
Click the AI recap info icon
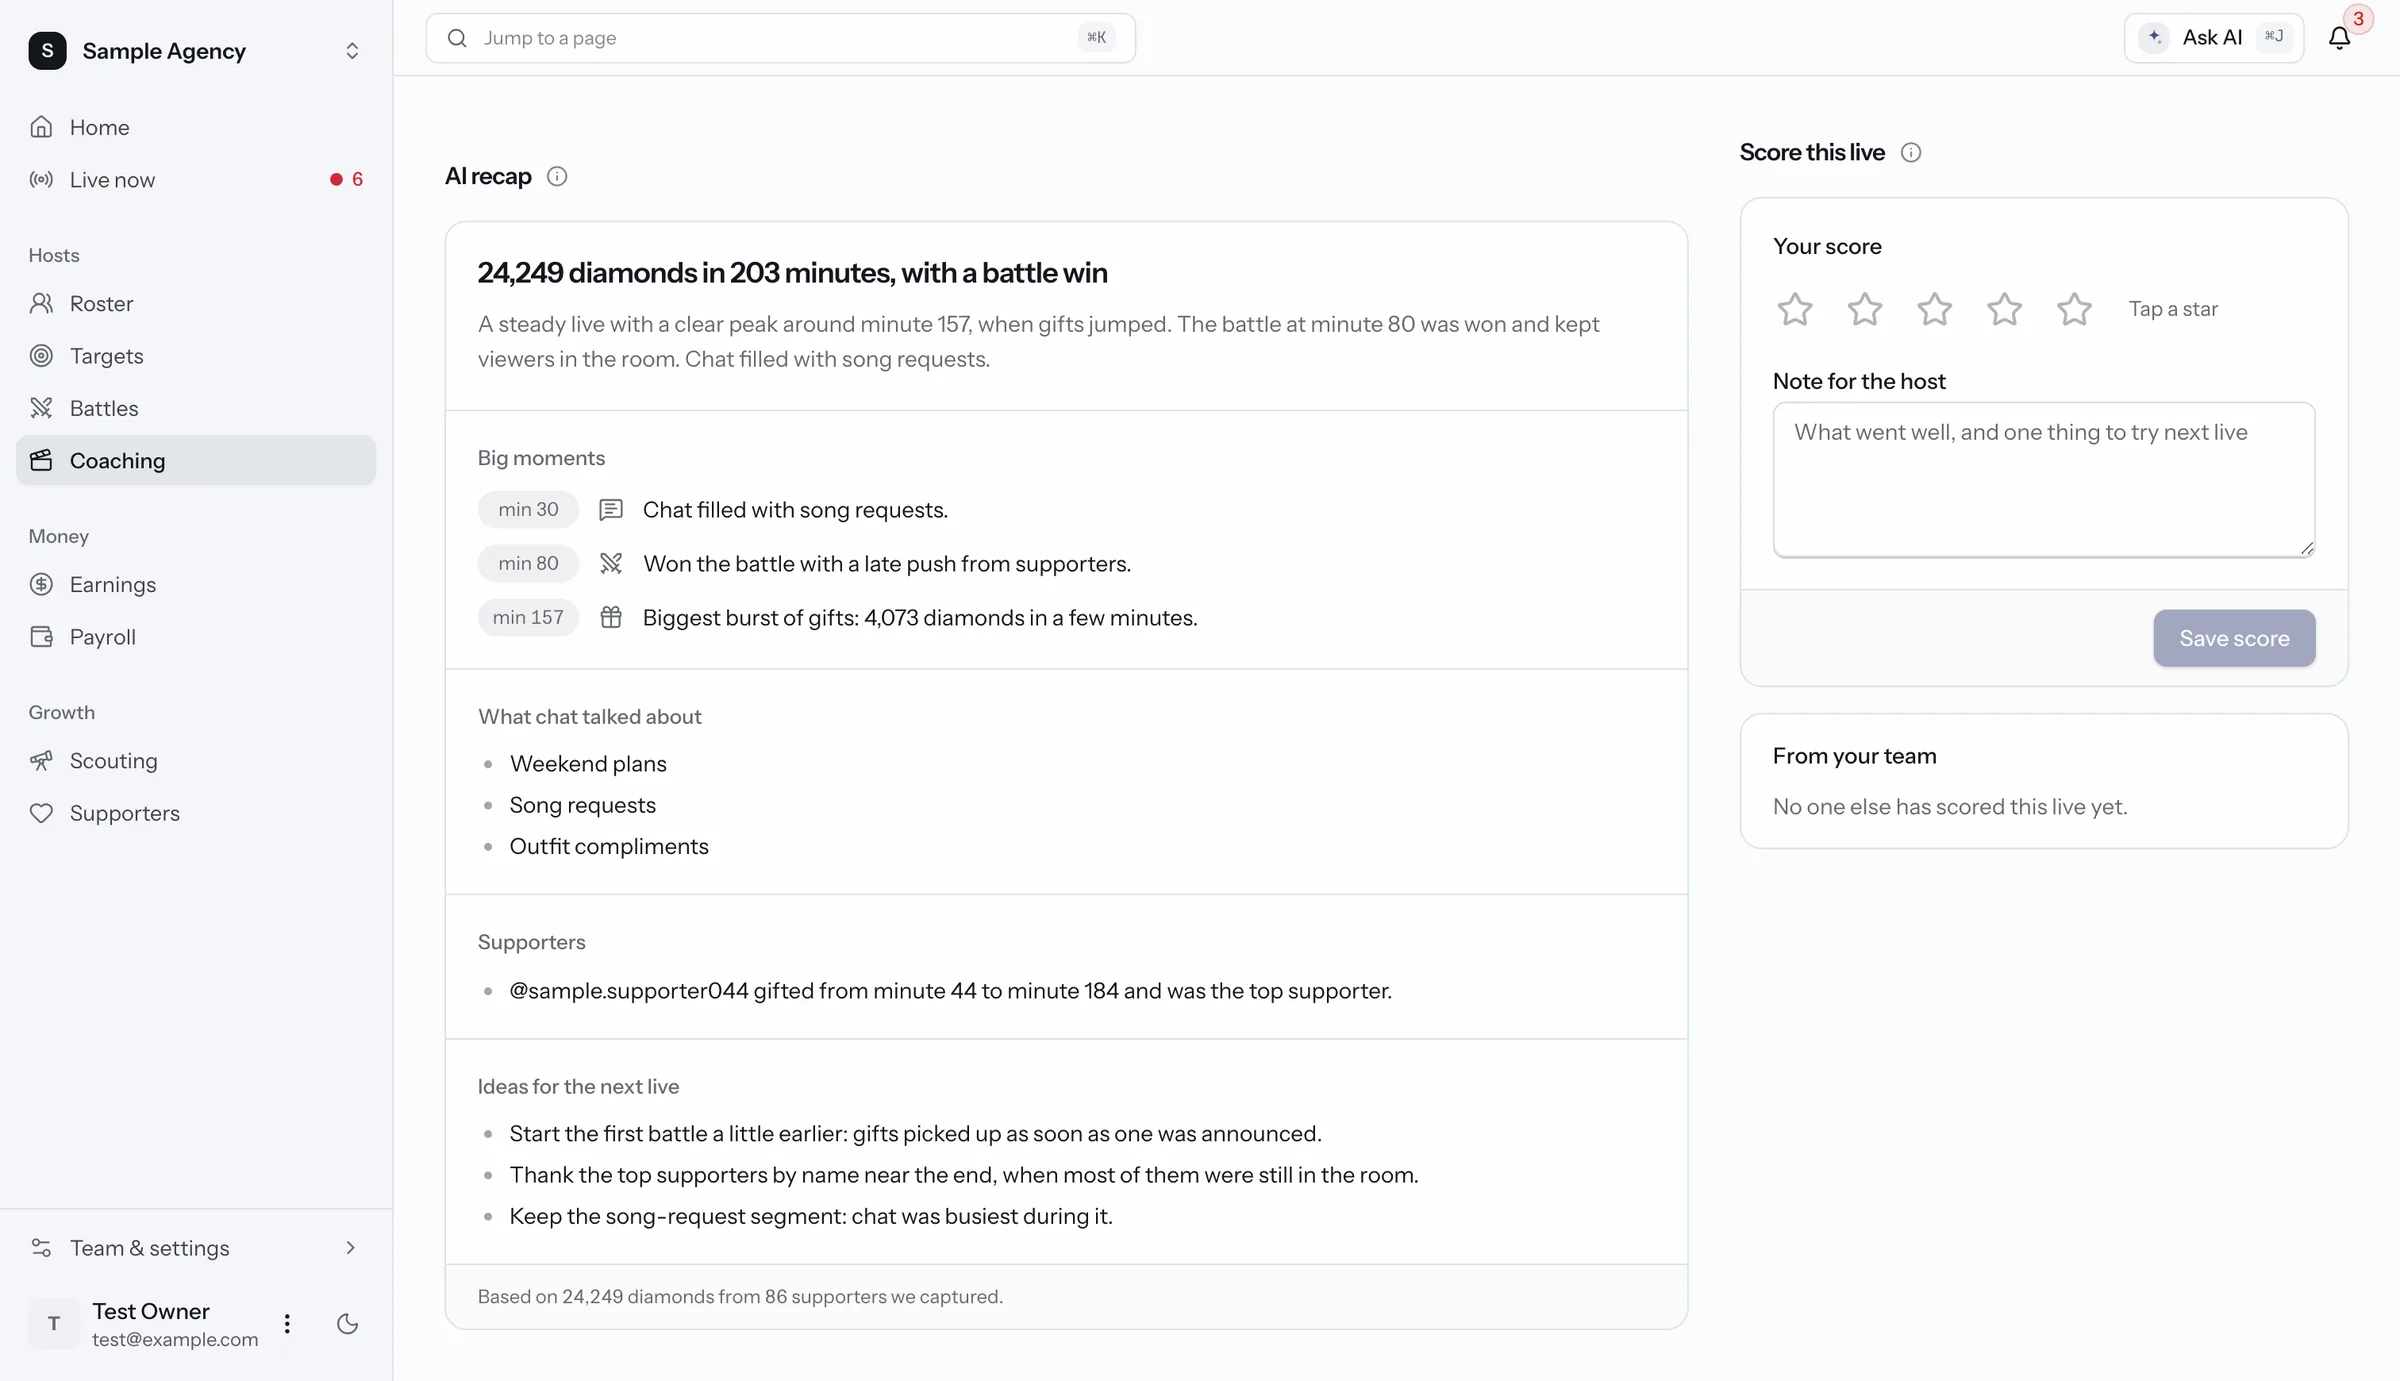coord(557,176)
